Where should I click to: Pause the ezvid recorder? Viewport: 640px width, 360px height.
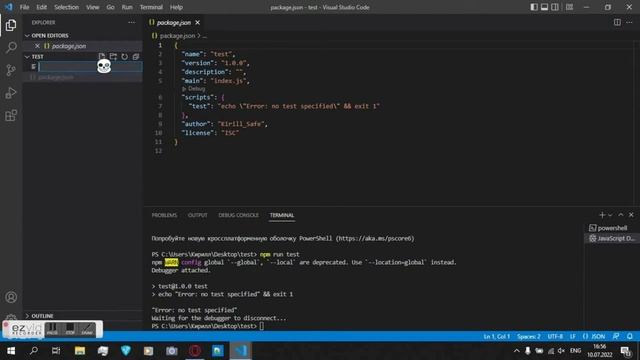(x=52, y=329)
